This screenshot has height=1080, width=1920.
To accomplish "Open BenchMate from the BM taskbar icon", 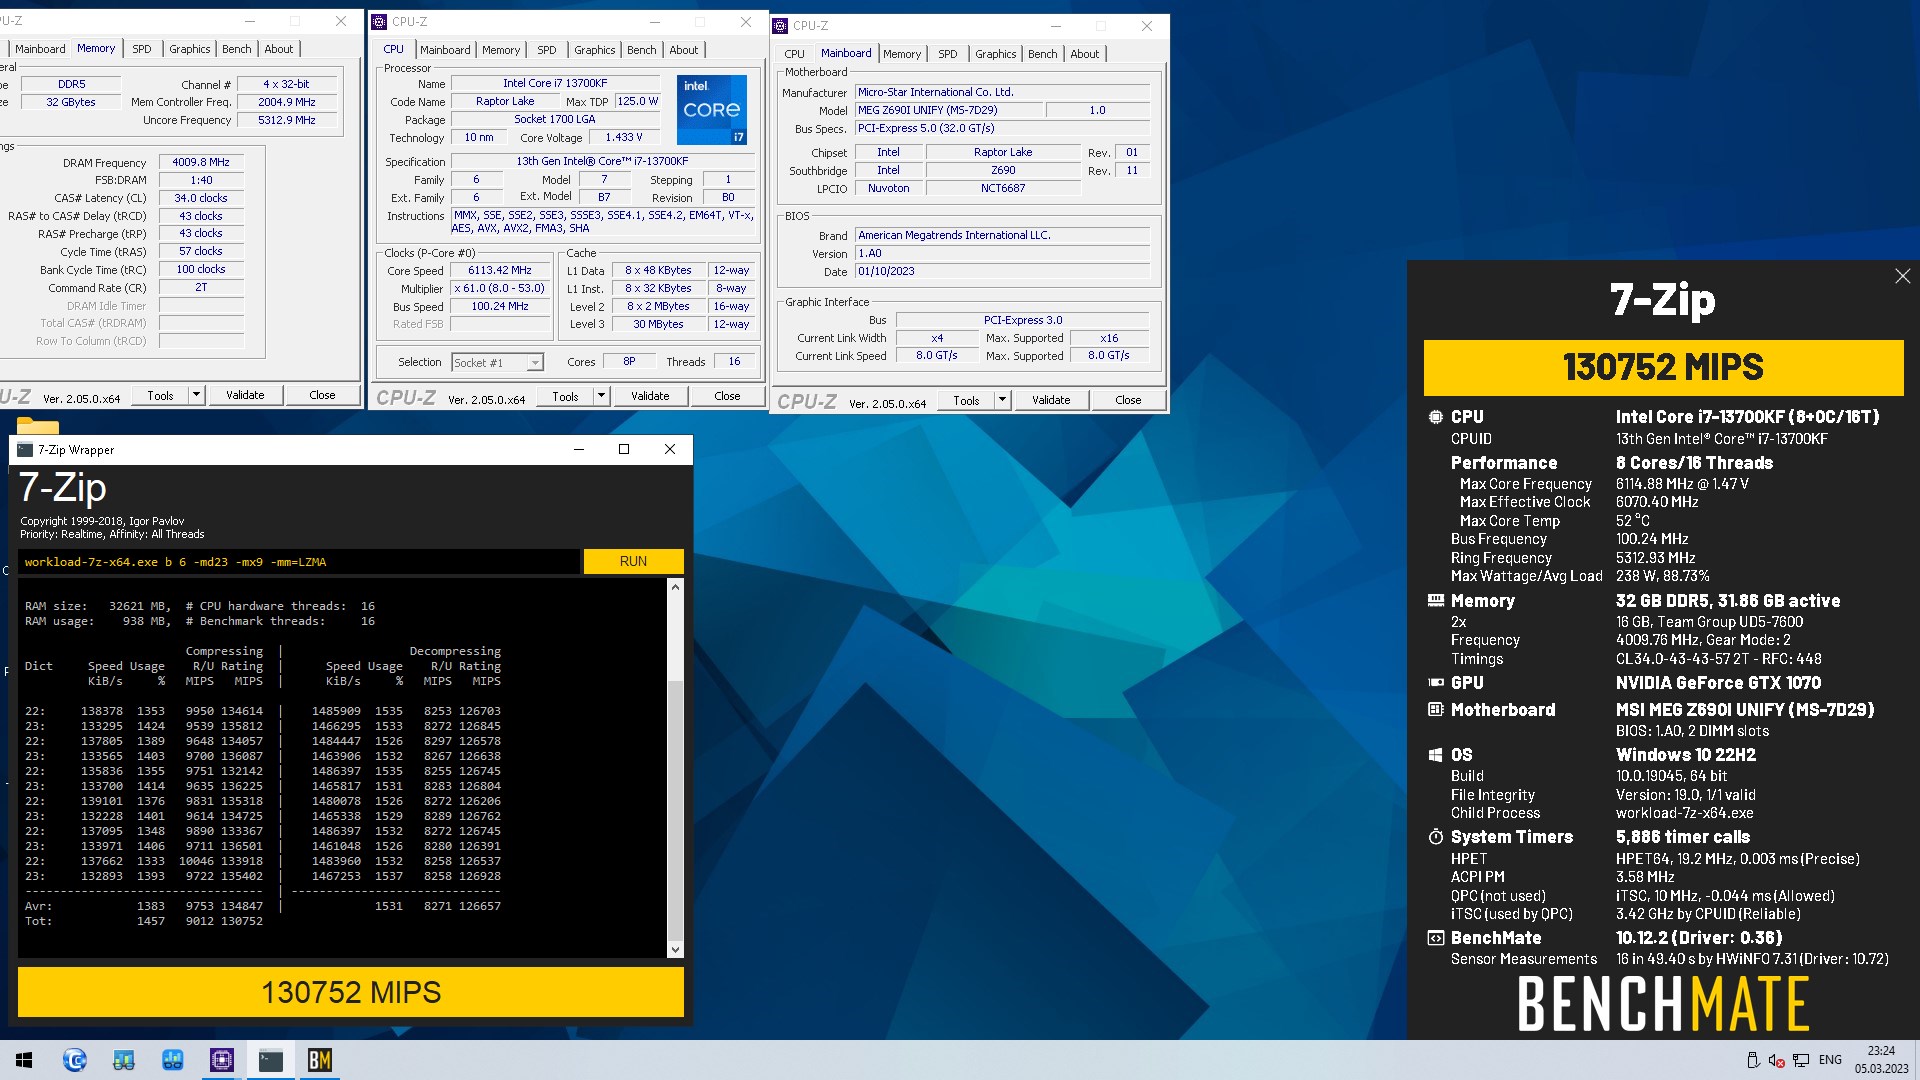I will coord(320,1060).
